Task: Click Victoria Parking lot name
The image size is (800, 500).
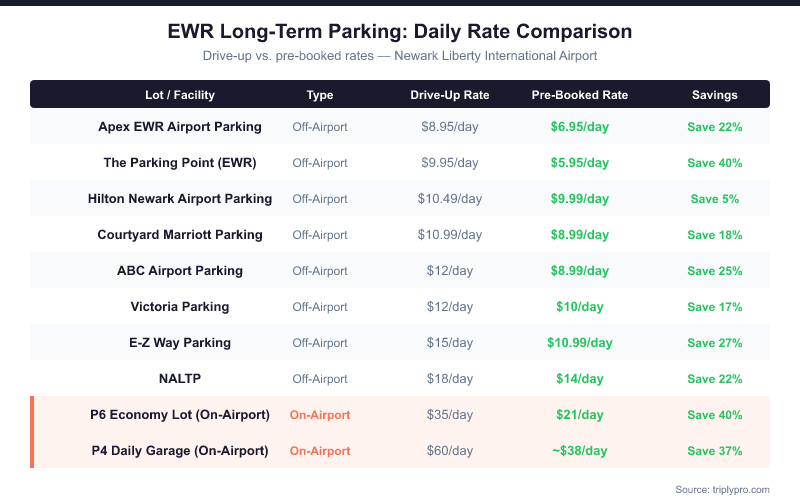Action: click(180, 307)
